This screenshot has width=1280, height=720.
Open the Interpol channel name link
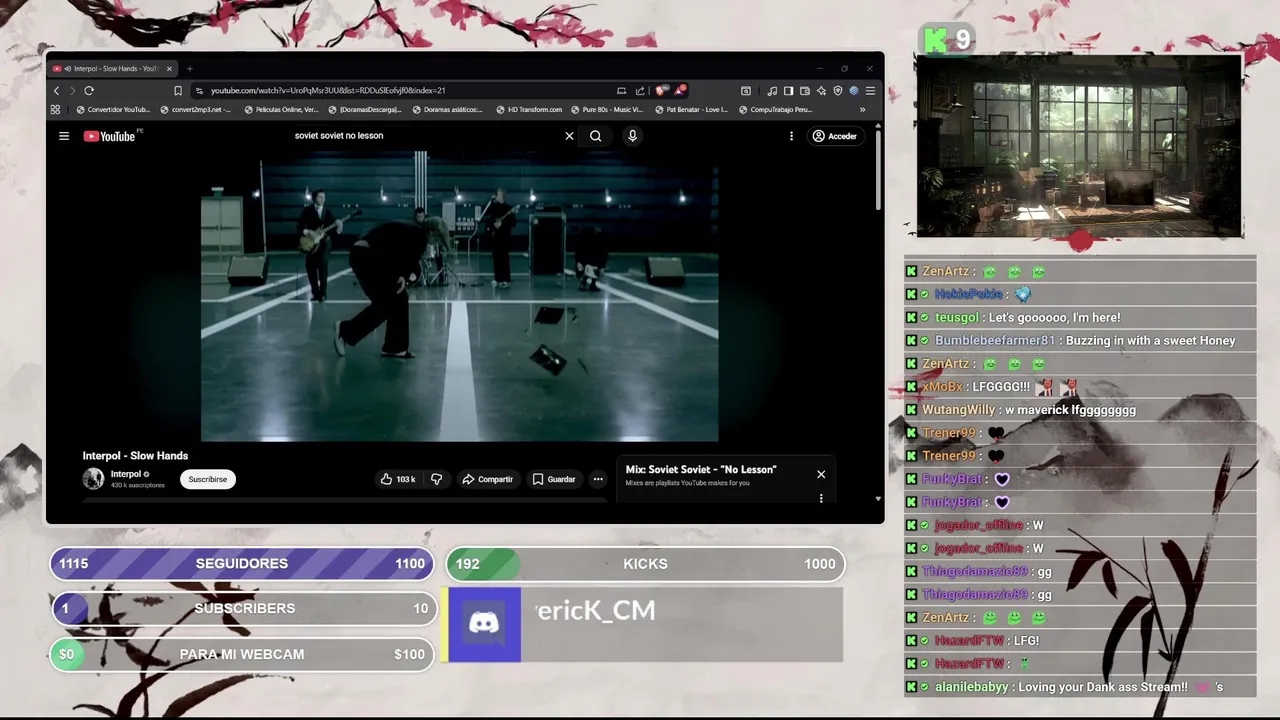tap(126, 474)
